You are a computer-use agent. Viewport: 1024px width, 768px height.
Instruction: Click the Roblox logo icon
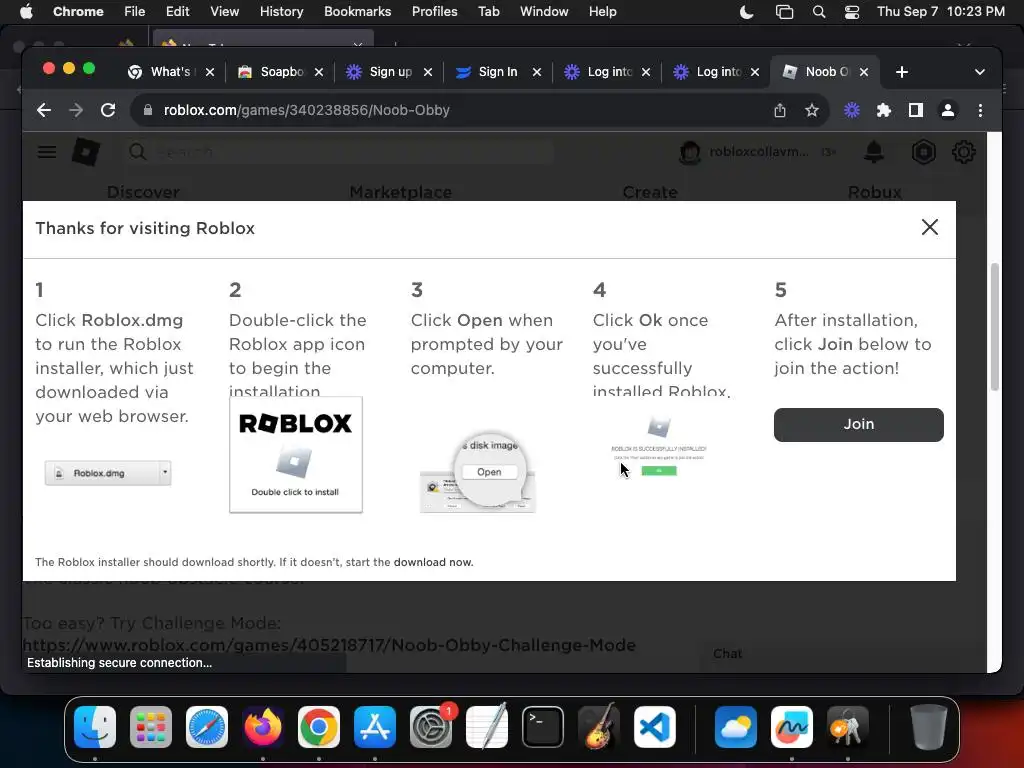click(x=86, y=152)
